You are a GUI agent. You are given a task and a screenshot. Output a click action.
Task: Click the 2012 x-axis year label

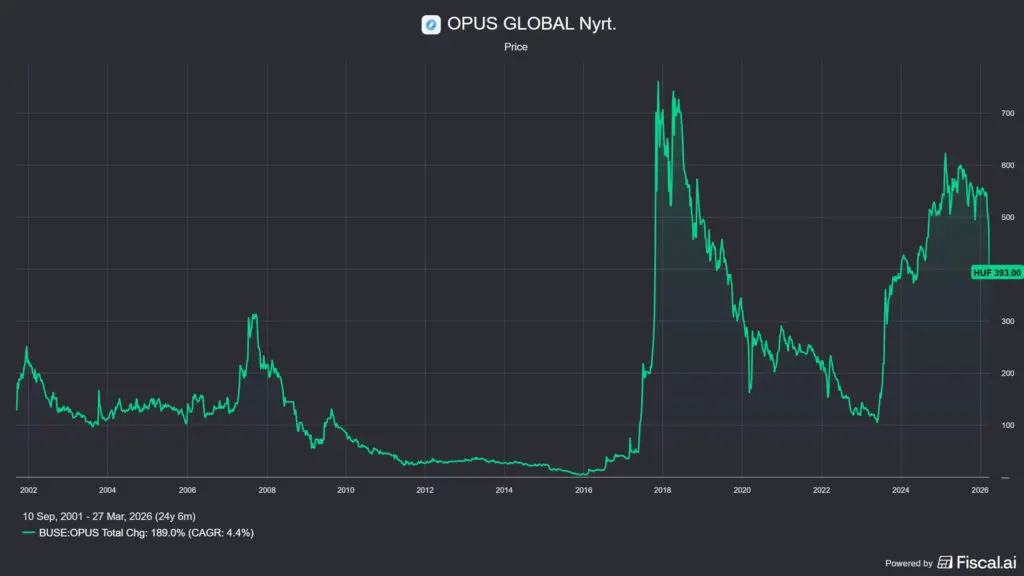tap(424, 490)
